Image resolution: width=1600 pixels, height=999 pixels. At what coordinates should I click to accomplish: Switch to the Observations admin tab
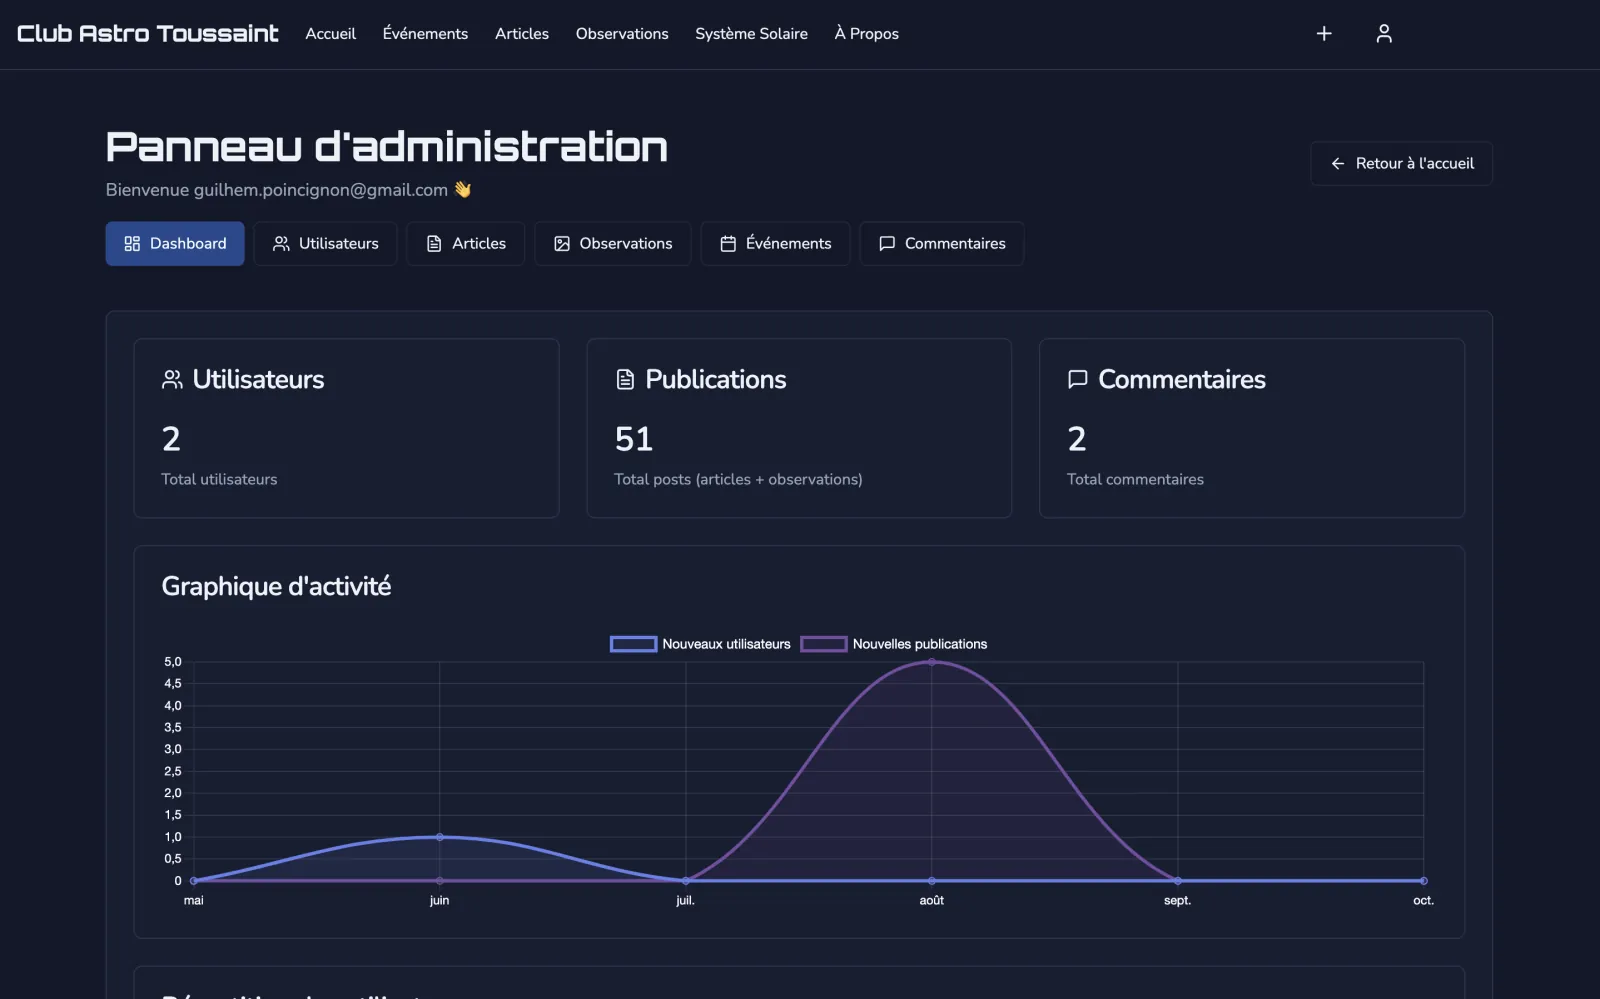point(613,244)
